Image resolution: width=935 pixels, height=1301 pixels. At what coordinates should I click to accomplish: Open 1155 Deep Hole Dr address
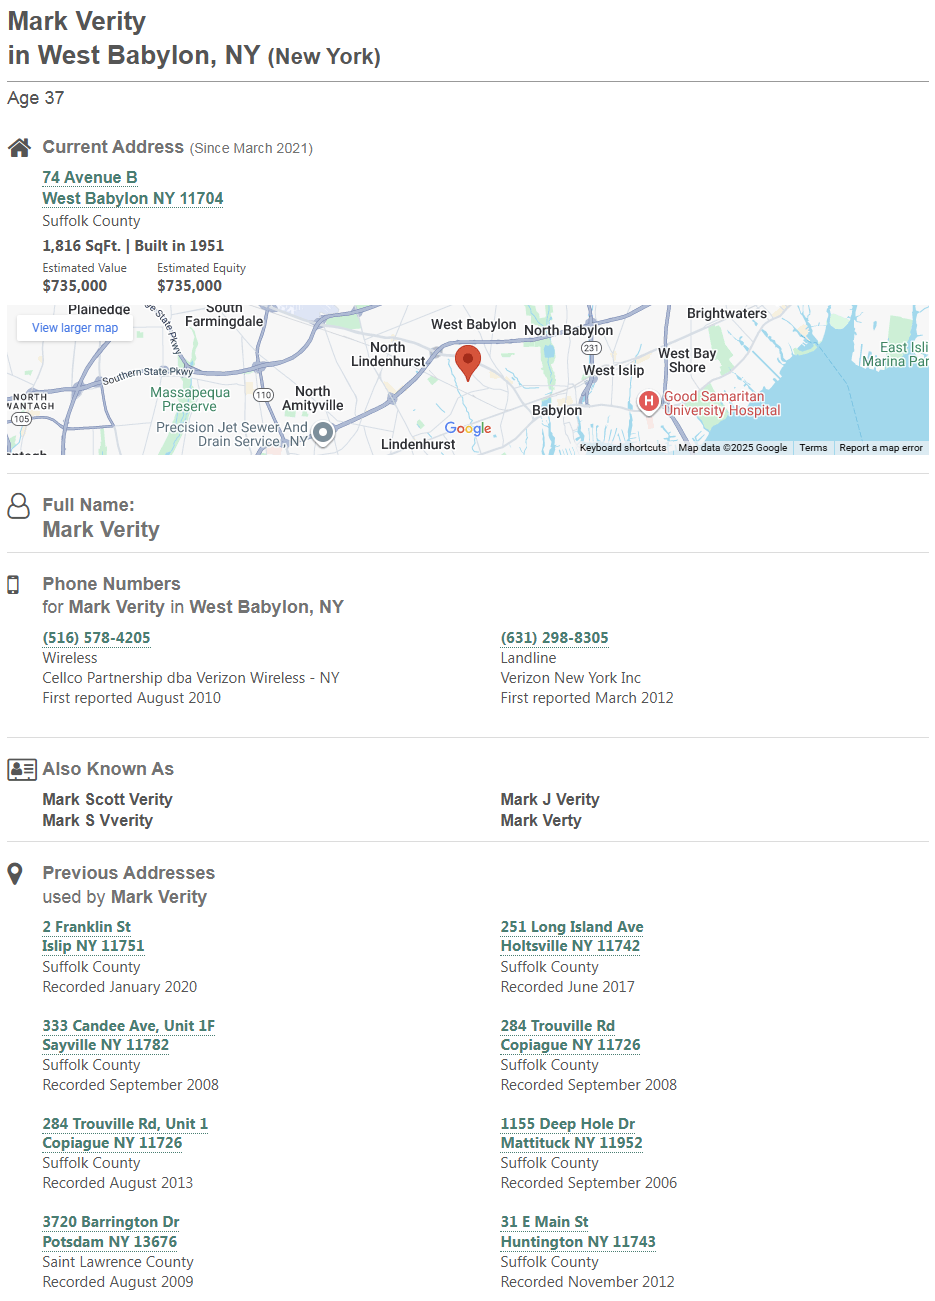(x=568, y=1124)
